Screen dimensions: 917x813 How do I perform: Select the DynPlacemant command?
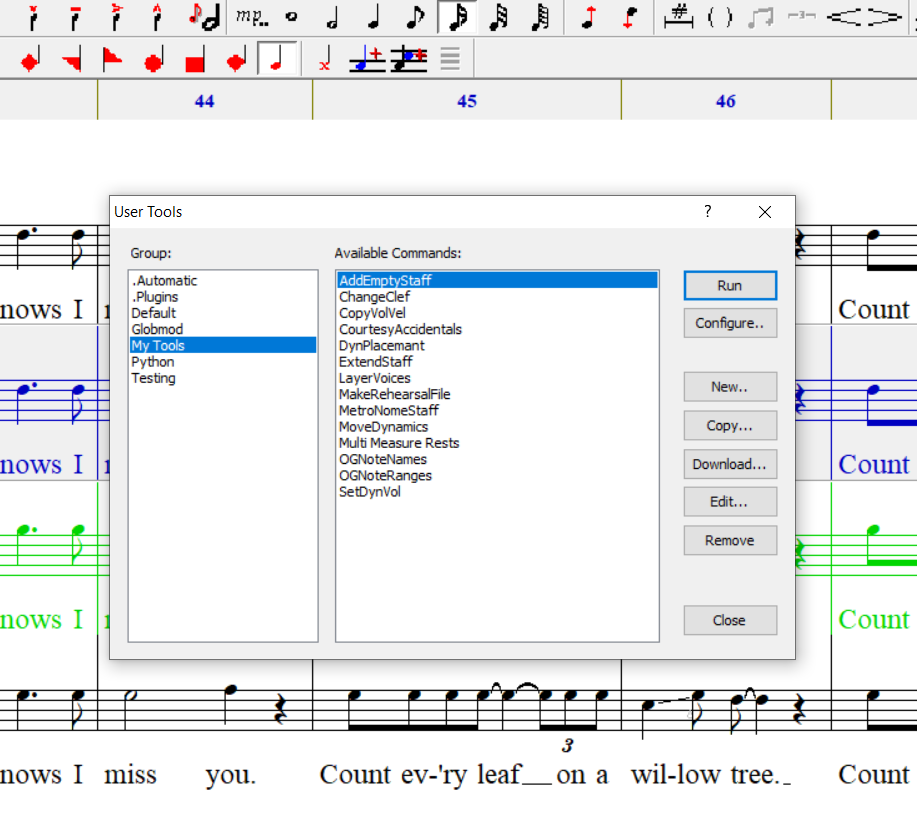coord(497,346)
